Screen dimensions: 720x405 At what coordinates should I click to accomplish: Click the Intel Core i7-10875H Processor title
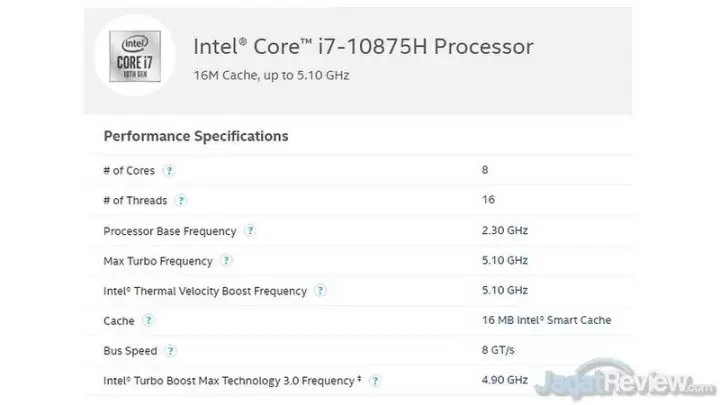tap(362, 46)
